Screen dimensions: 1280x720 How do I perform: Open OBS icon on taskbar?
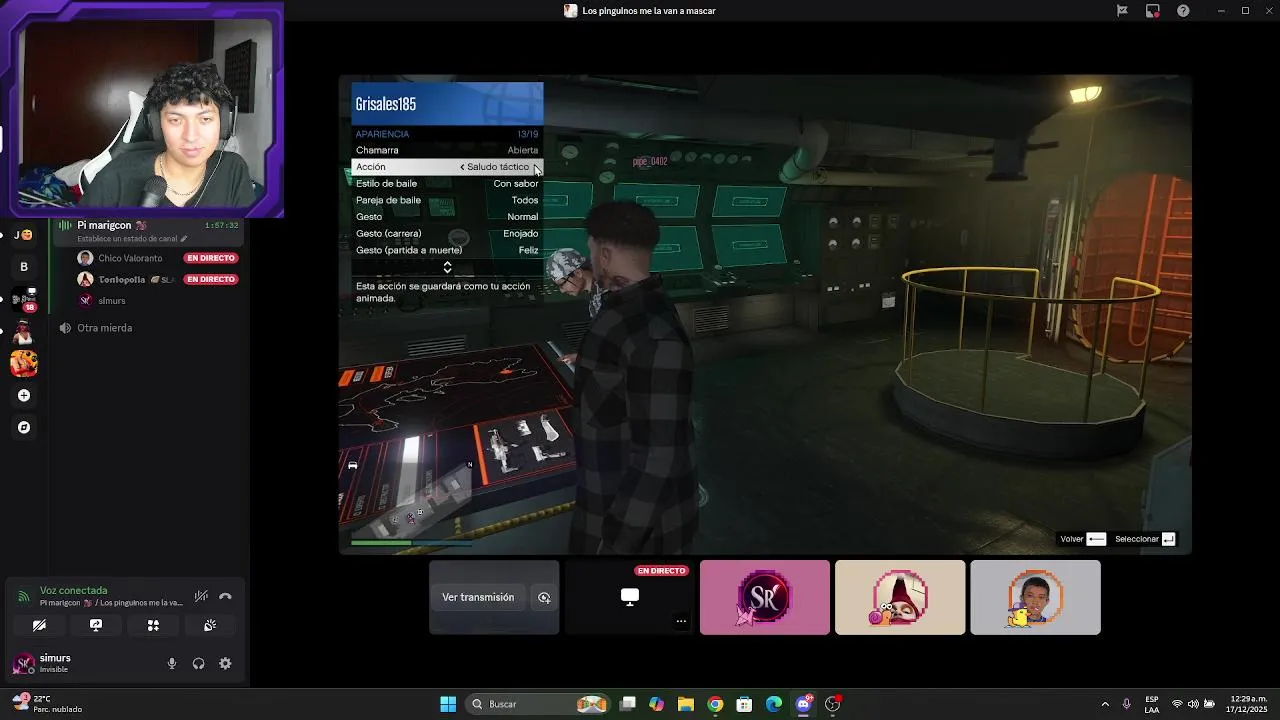(x=833, y=704)
